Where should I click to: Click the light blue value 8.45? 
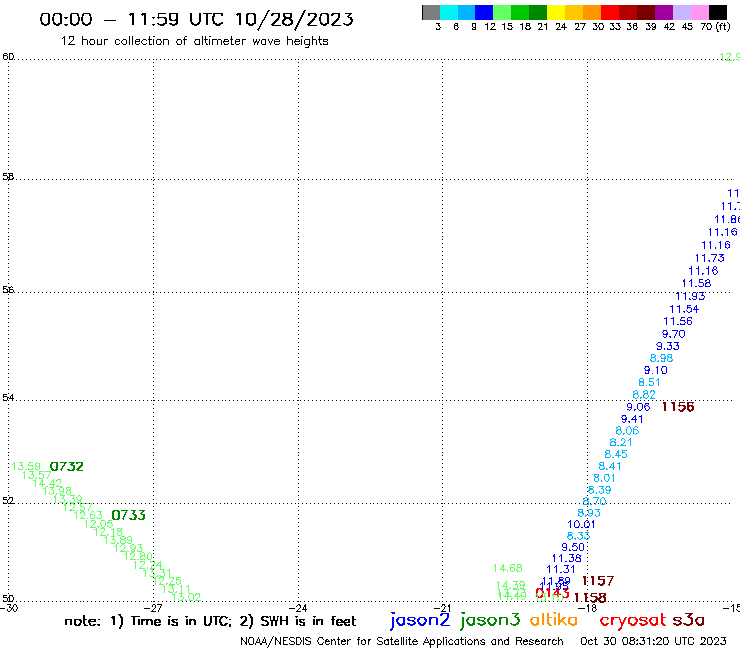click(616, 454)
